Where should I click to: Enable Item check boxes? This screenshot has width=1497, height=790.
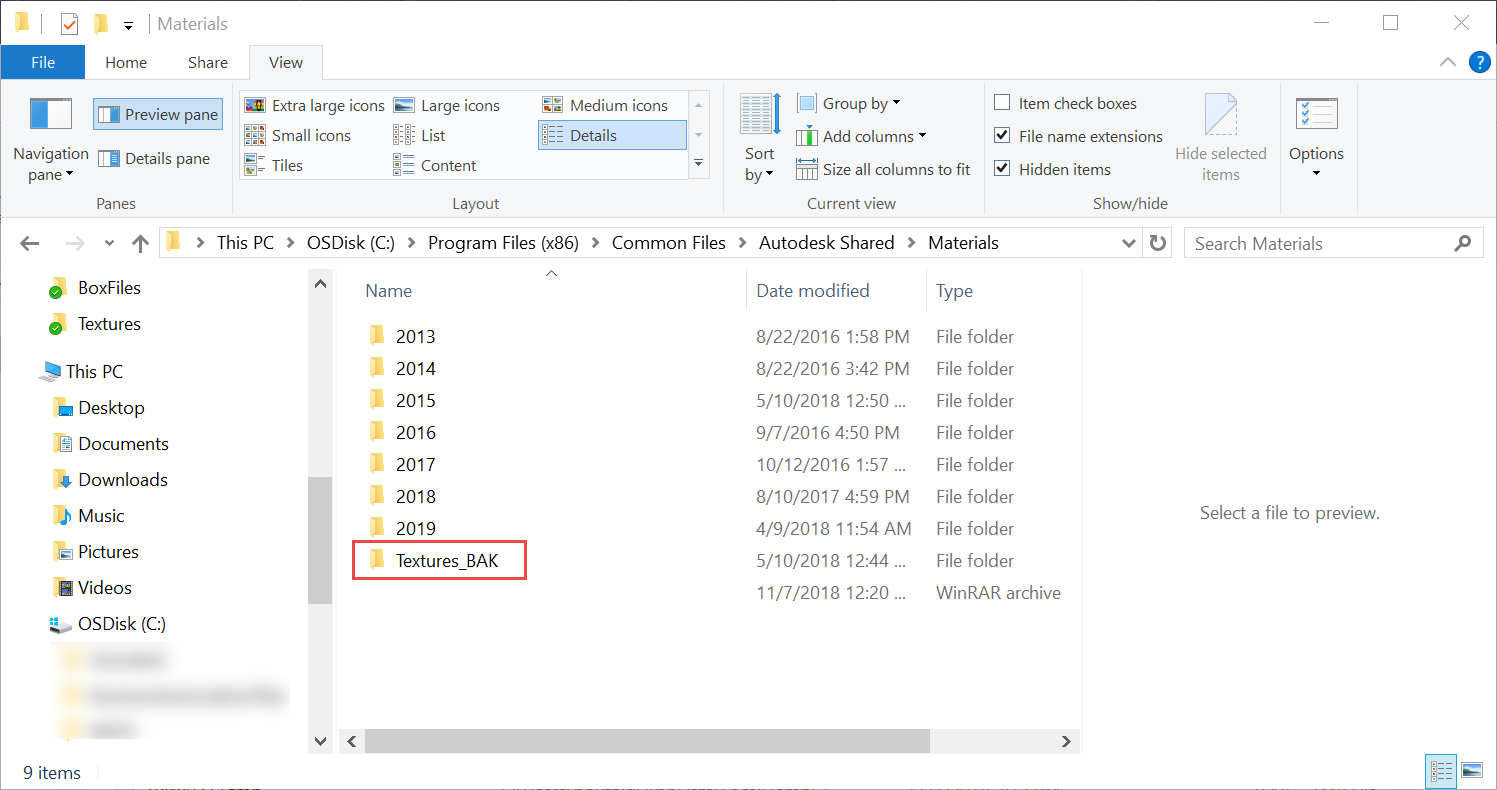tap(1066, 103)
